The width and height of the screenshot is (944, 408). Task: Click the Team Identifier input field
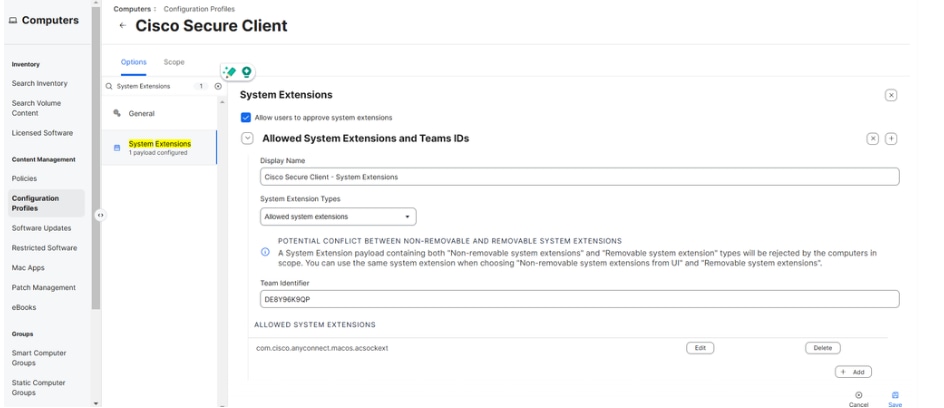click(x=578, y=299)
